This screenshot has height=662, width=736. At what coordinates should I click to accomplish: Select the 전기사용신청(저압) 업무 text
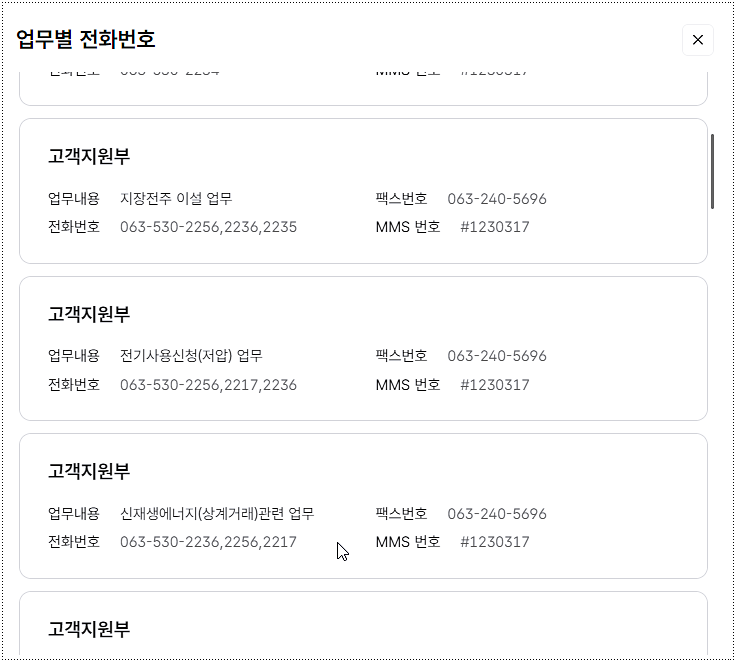(191, 356)
